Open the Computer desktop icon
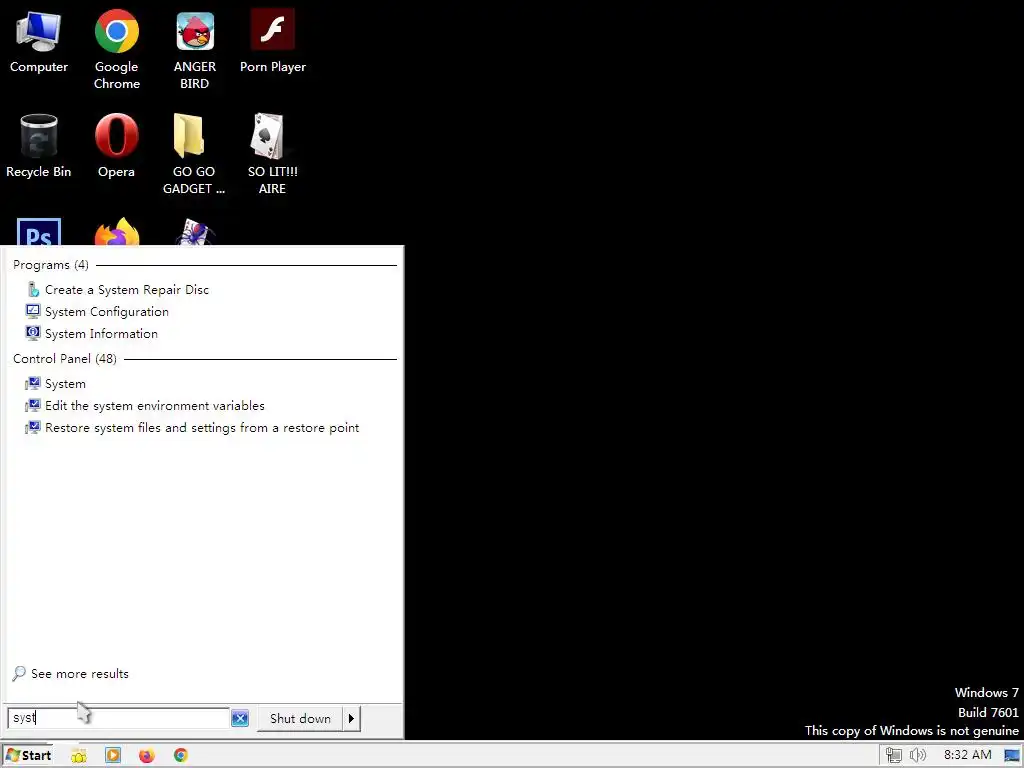 pos(39,42)
